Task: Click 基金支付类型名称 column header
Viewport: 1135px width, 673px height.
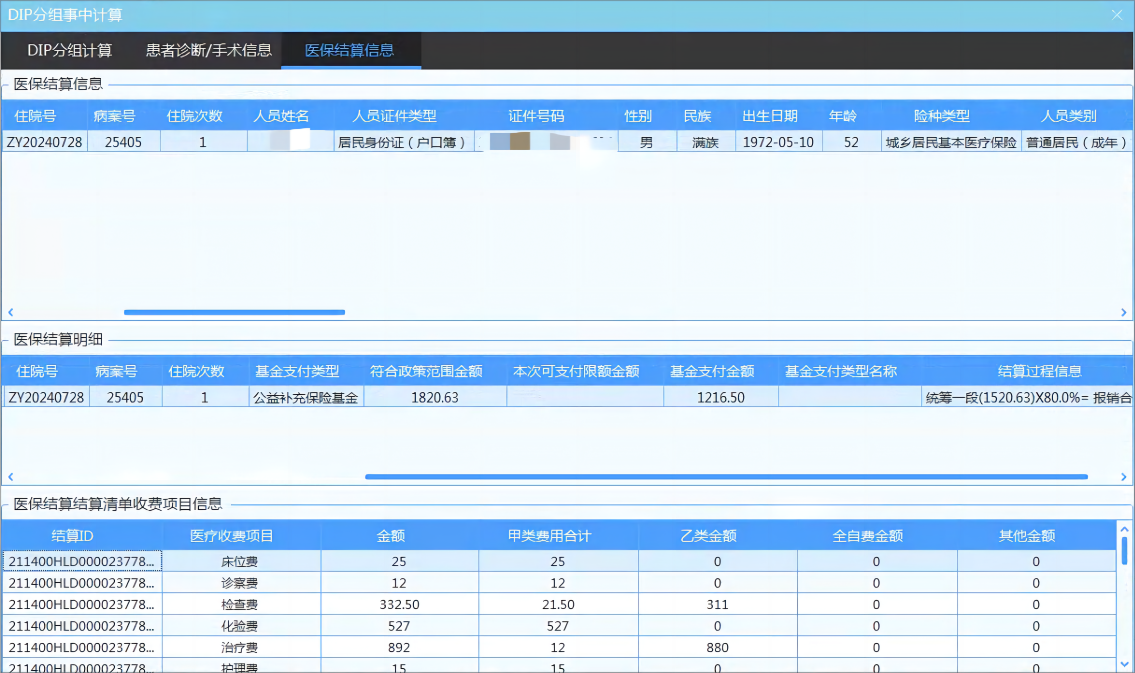Action: pyautogui.click(x=841, y=371)
